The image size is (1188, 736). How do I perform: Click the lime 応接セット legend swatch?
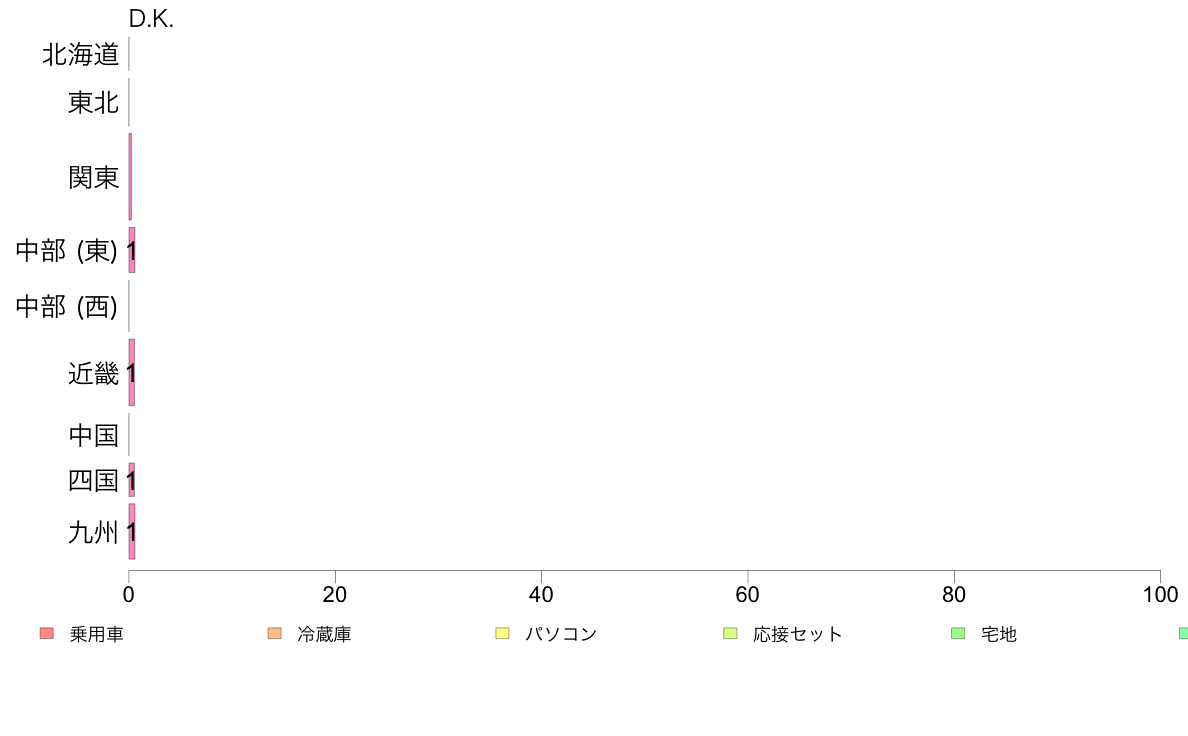coord(730,633)
